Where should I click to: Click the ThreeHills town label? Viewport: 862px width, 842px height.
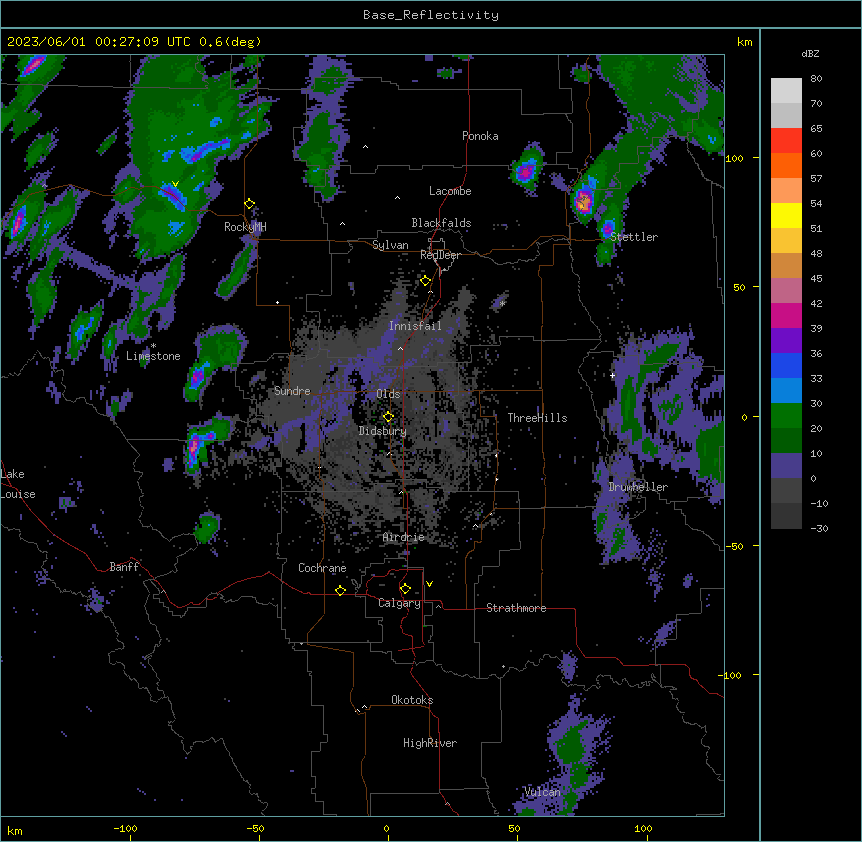point(537,418)
